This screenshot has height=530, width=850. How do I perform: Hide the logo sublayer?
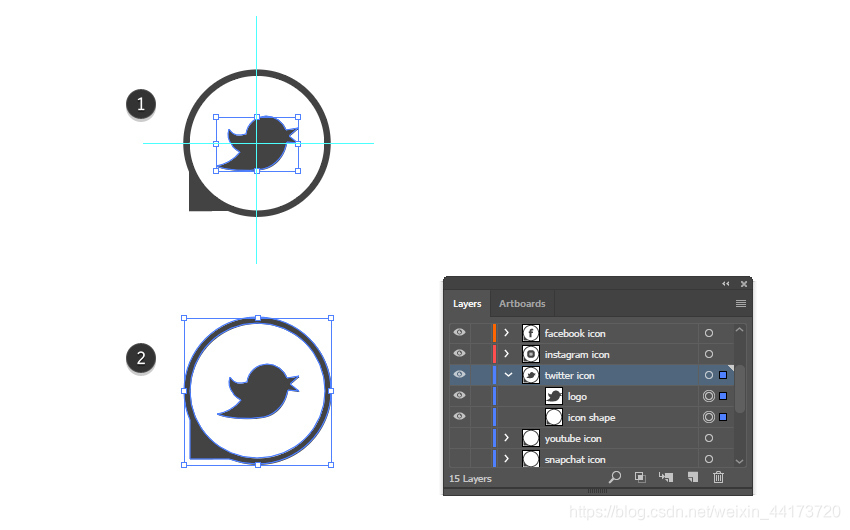pyautogui.click(x=459, y=396)
